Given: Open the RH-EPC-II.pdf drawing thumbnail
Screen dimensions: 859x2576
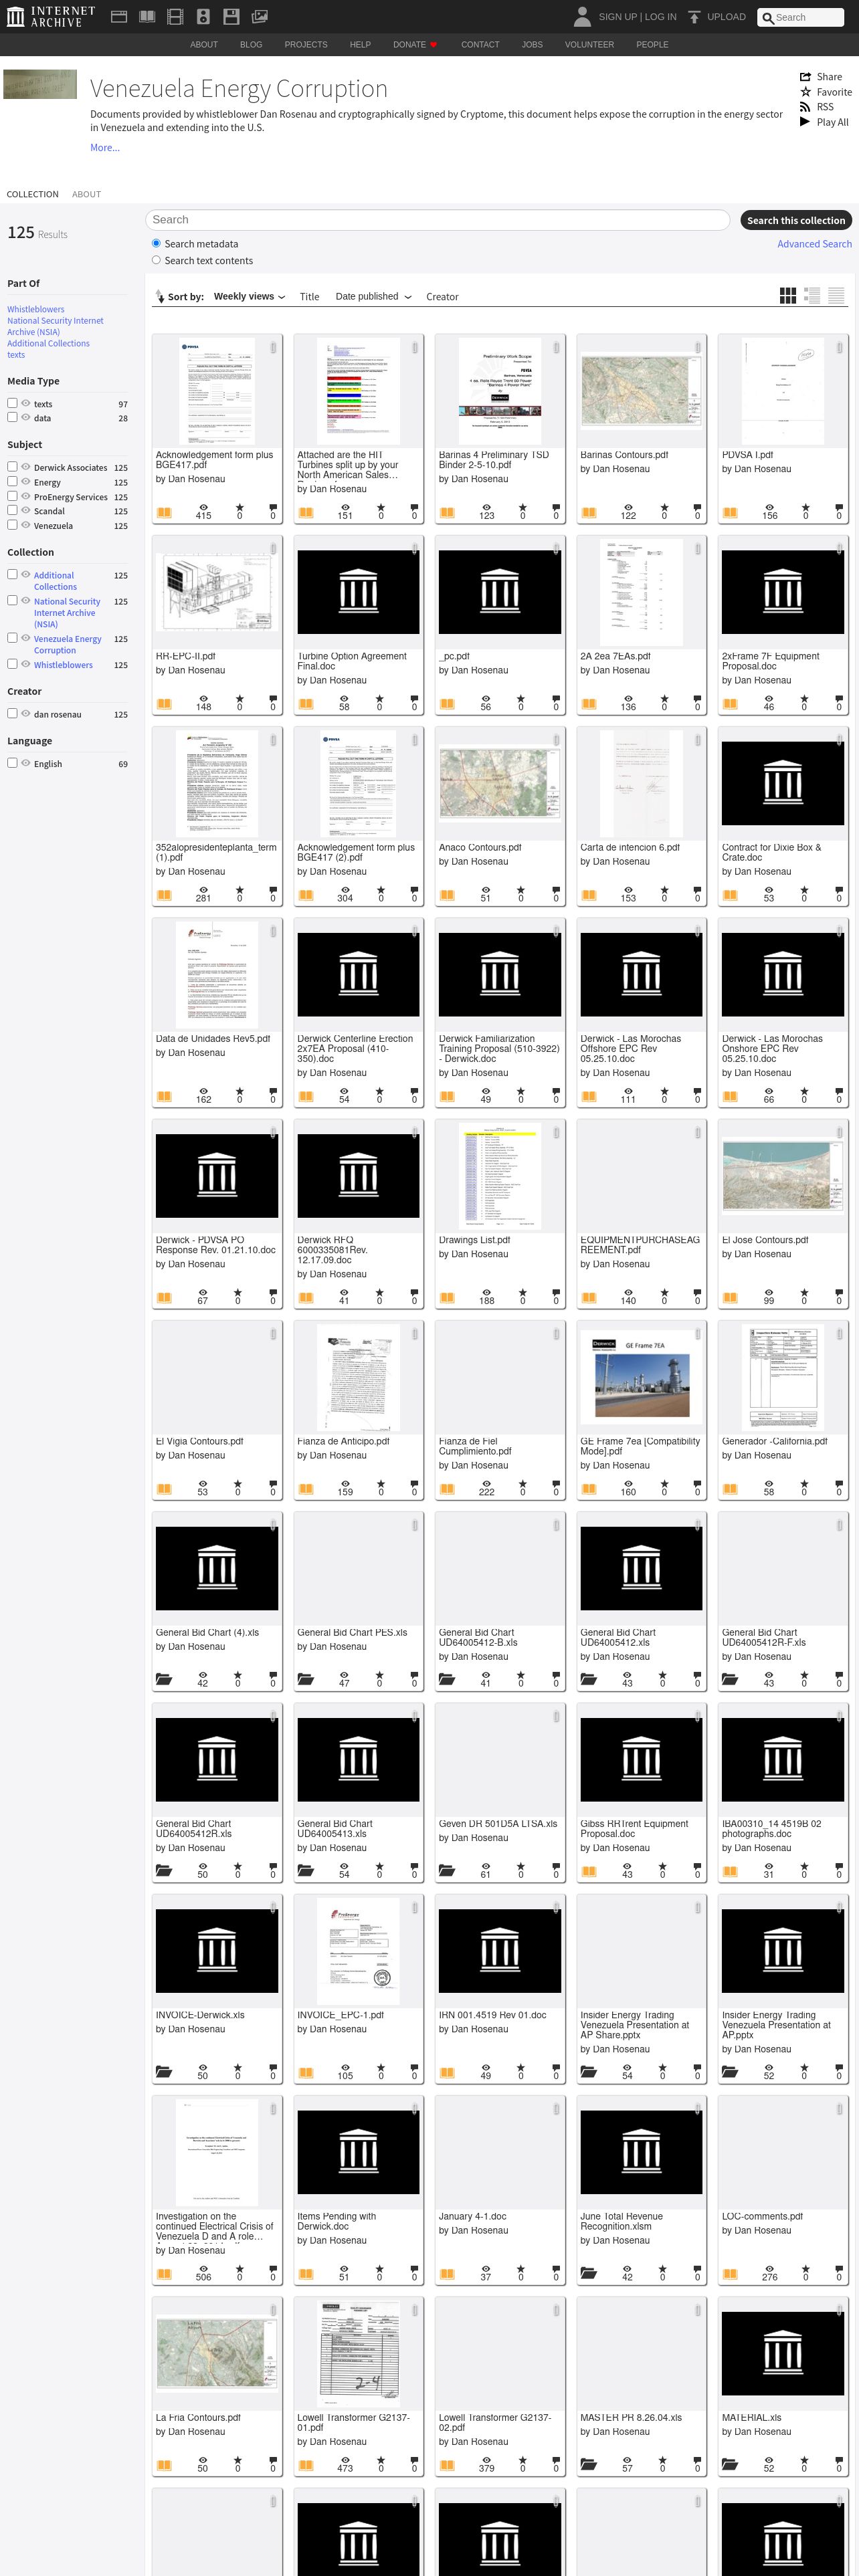Looking at the screenshot, I should tap(217, 593).
